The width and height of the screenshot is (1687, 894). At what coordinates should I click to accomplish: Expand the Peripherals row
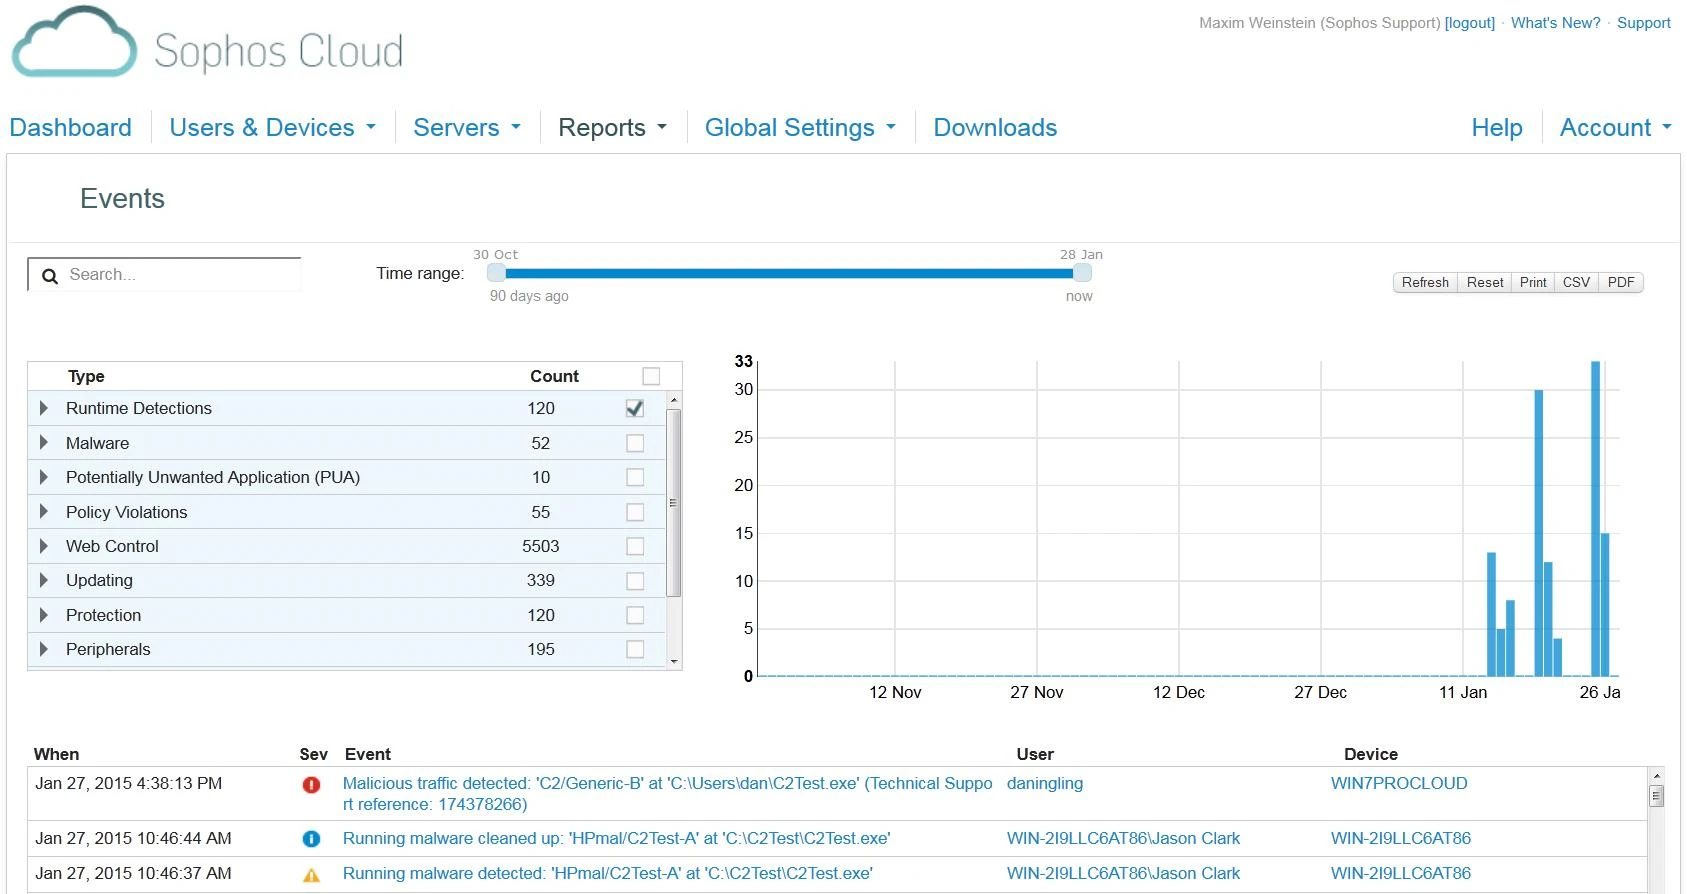(43, 649)
